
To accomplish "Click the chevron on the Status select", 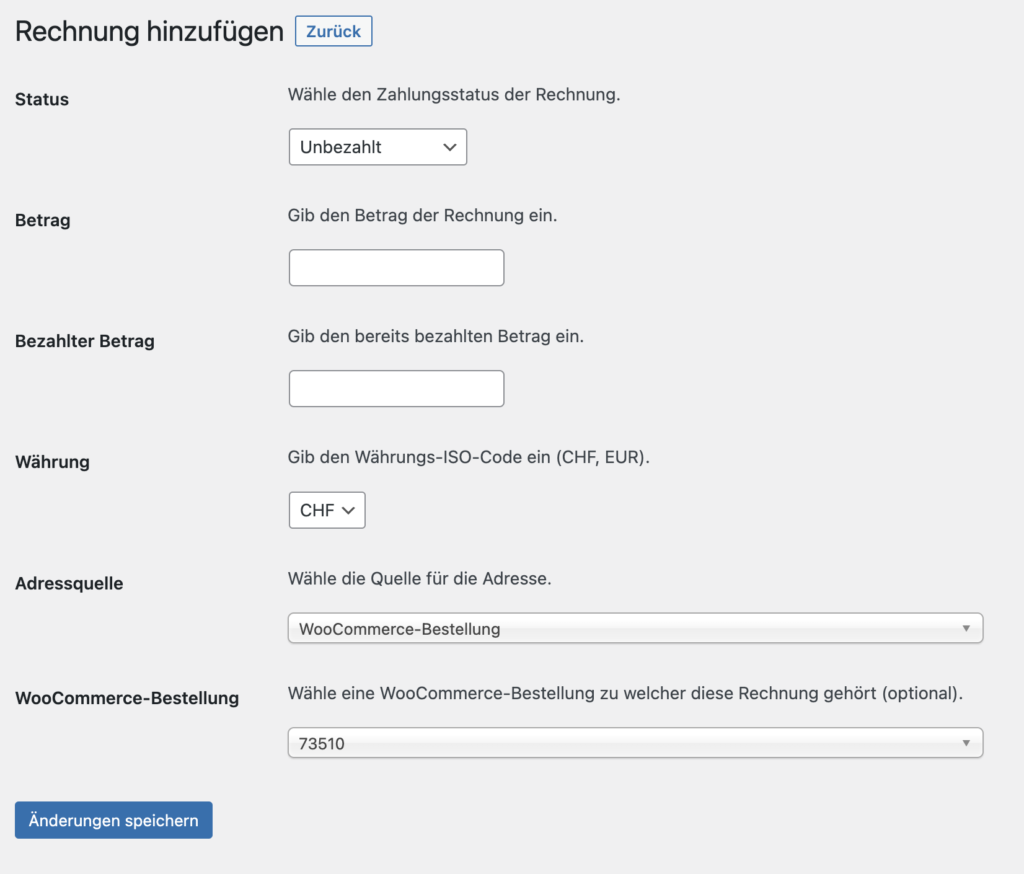I will pos(447,146).
